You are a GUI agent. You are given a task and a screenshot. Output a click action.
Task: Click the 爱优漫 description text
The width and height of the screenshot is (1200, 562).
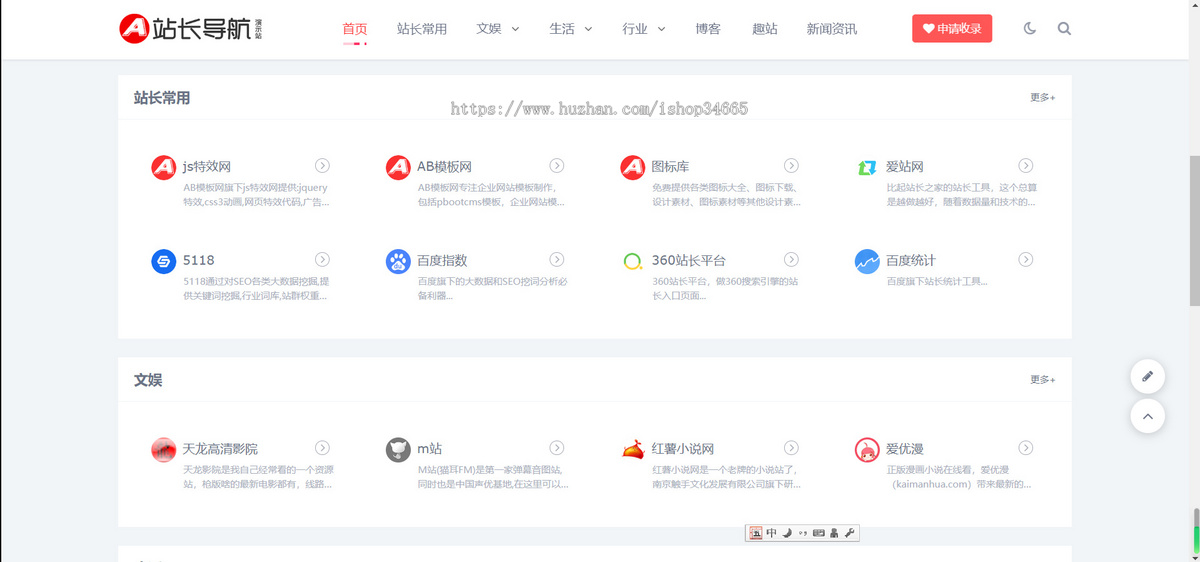(959, 476)
